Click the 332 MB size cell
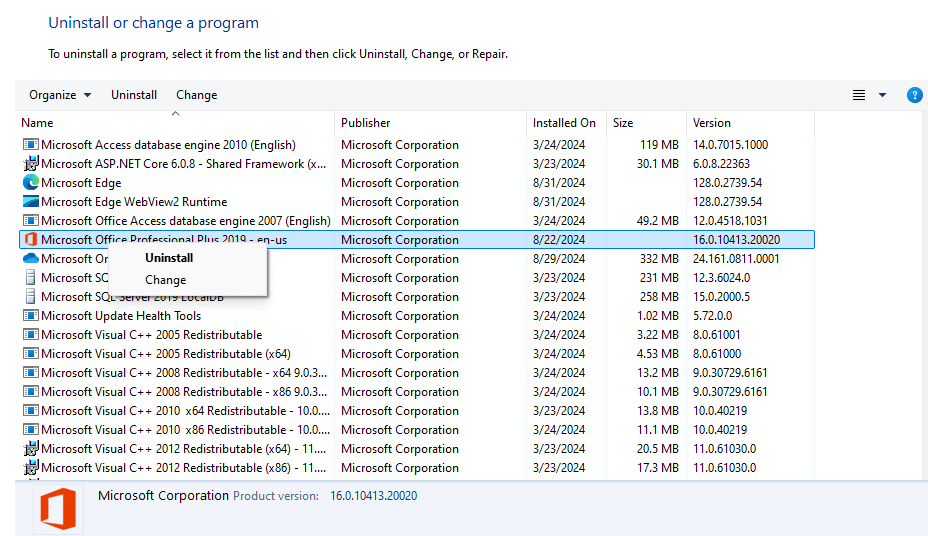Image resolution: width=928 pixels, height=536 pixels. [659, 258]
